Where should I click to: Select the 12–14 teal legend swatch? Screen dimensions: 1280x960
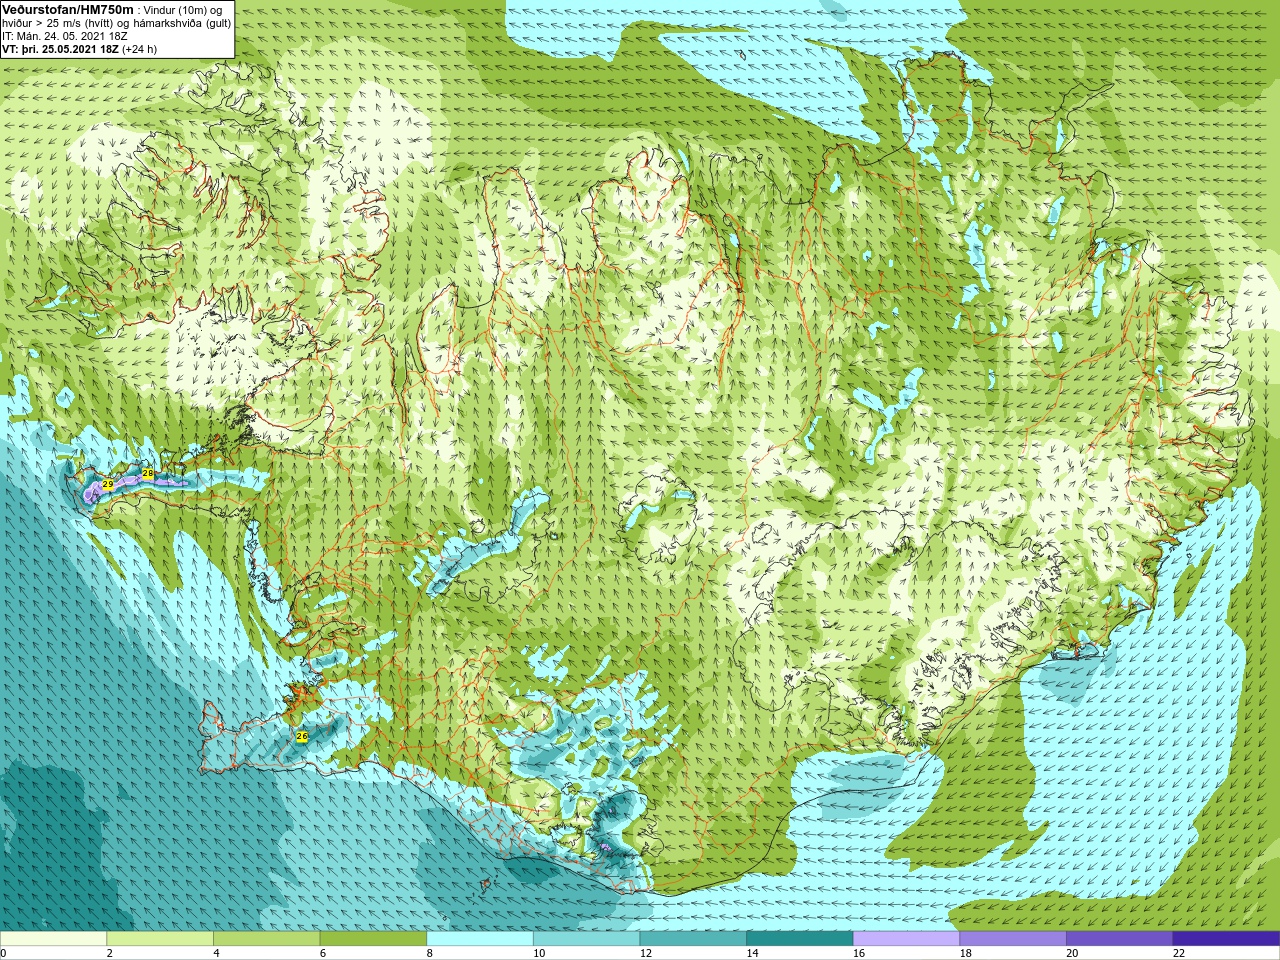[693, 939]
